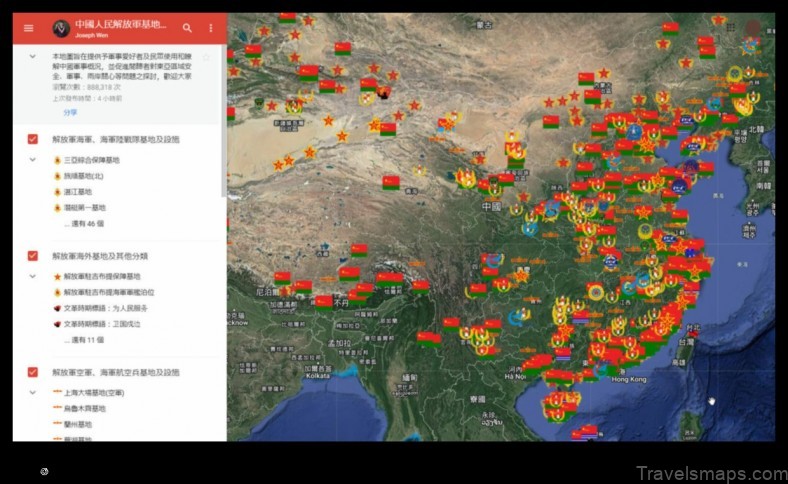Collapse the list beside 三亞綜合保障基地

pos(33,159)
